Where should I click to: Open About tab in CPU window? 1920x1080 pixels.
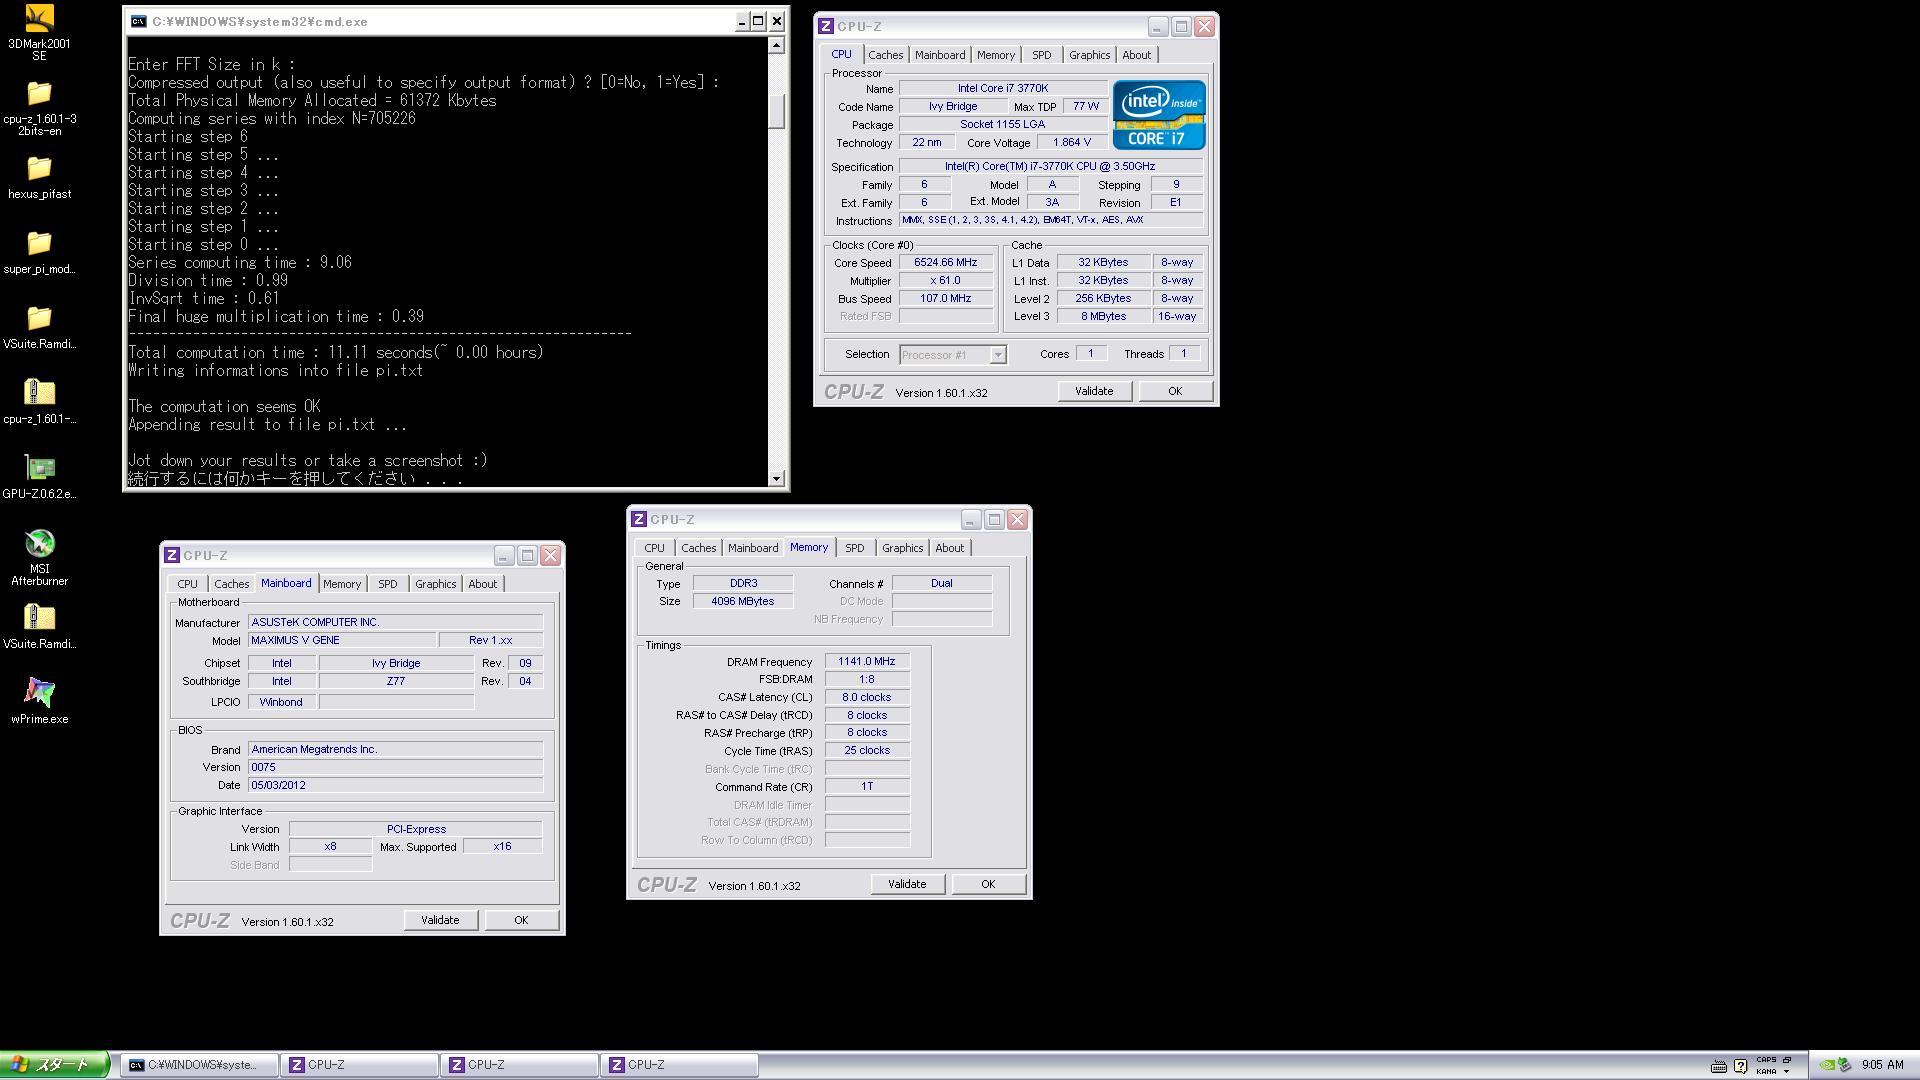[1136, 55]
